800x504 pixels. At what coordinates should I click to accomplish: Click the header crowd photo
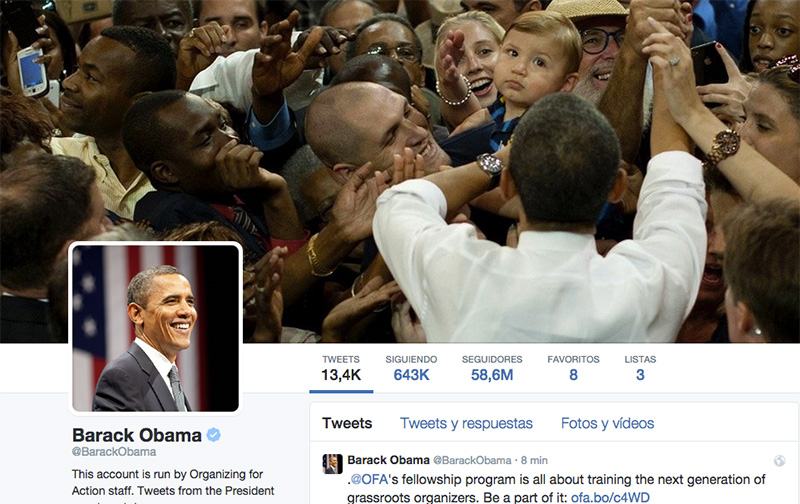point(400,171)
